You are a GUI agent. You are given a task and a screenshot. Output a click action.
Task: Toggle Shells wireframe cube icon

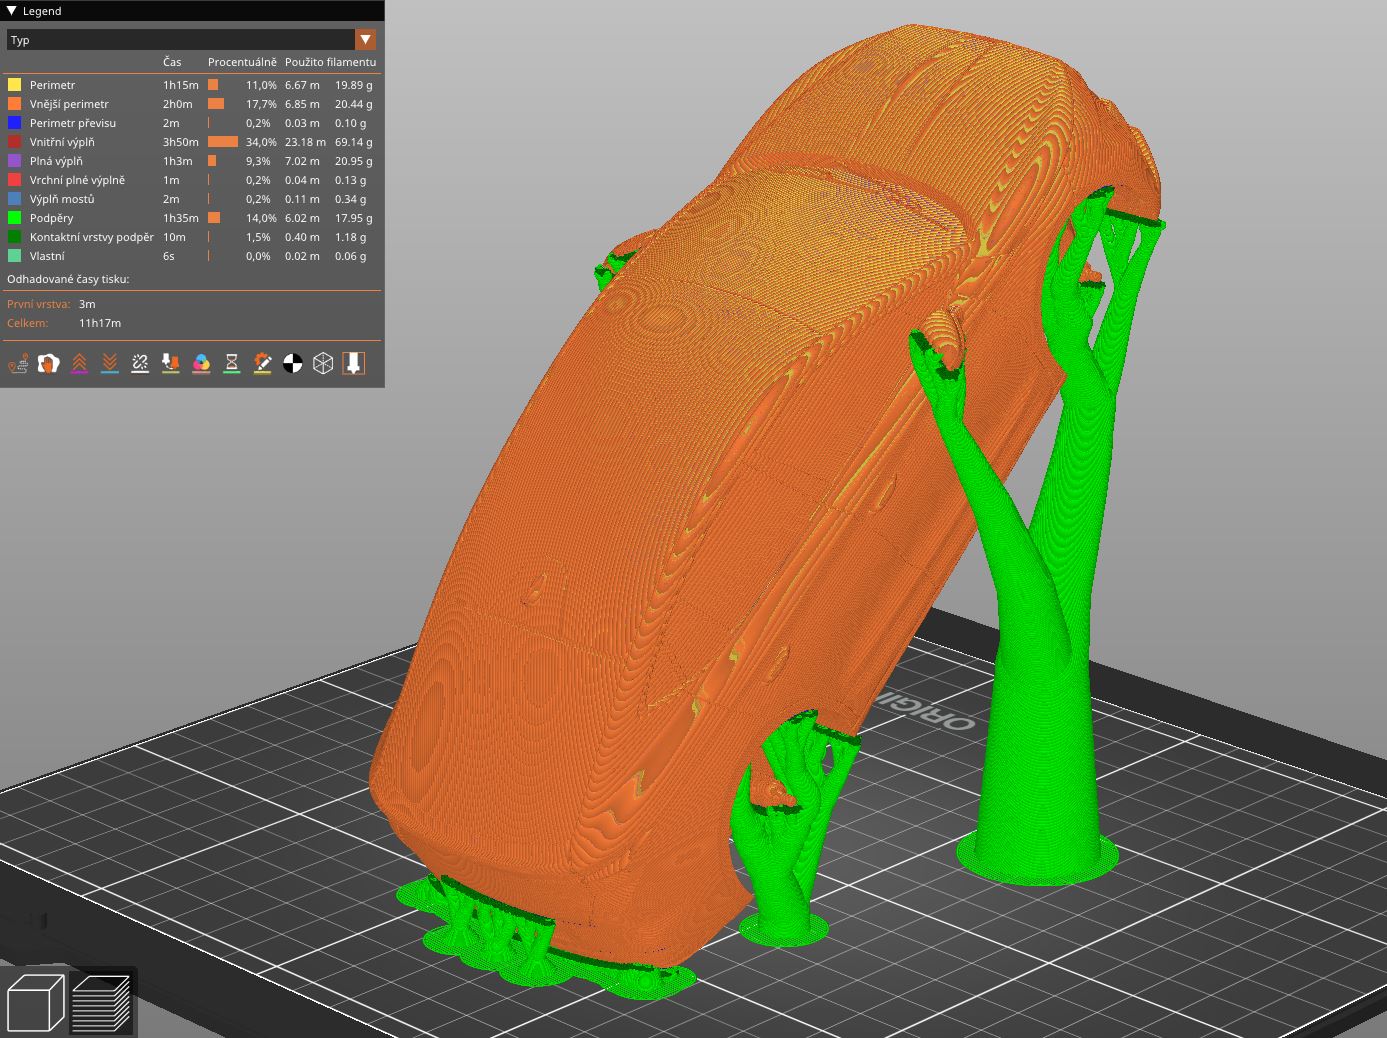coord(323,363)
